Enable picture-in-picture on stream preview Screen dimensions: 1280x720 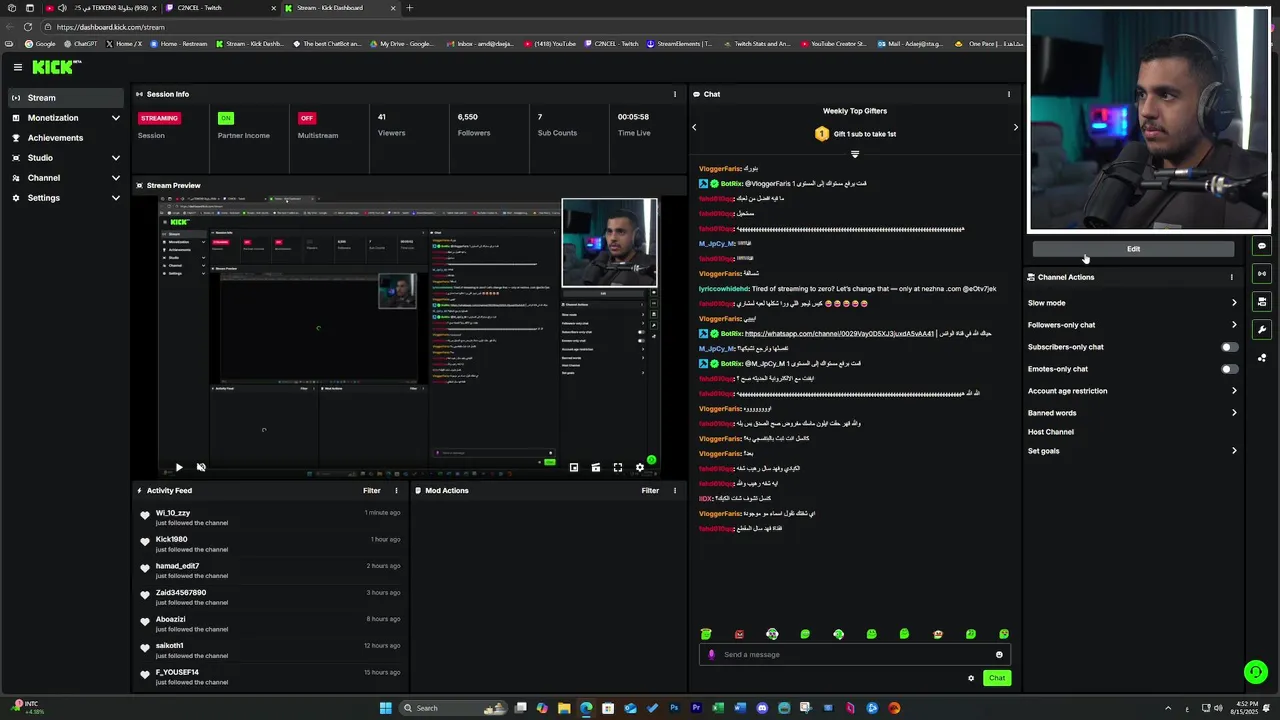tap(574, 467)
